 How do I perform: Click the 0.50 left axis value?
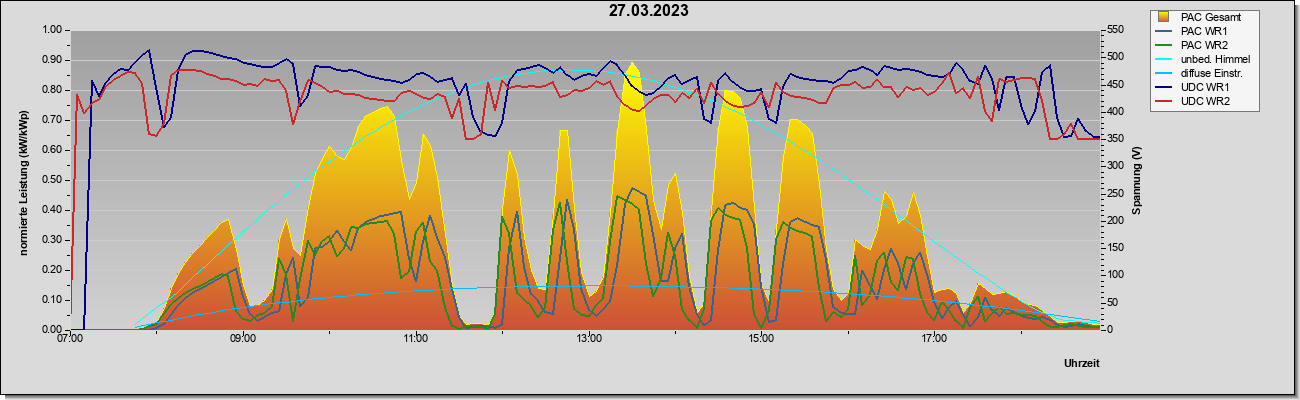point(53,180)
